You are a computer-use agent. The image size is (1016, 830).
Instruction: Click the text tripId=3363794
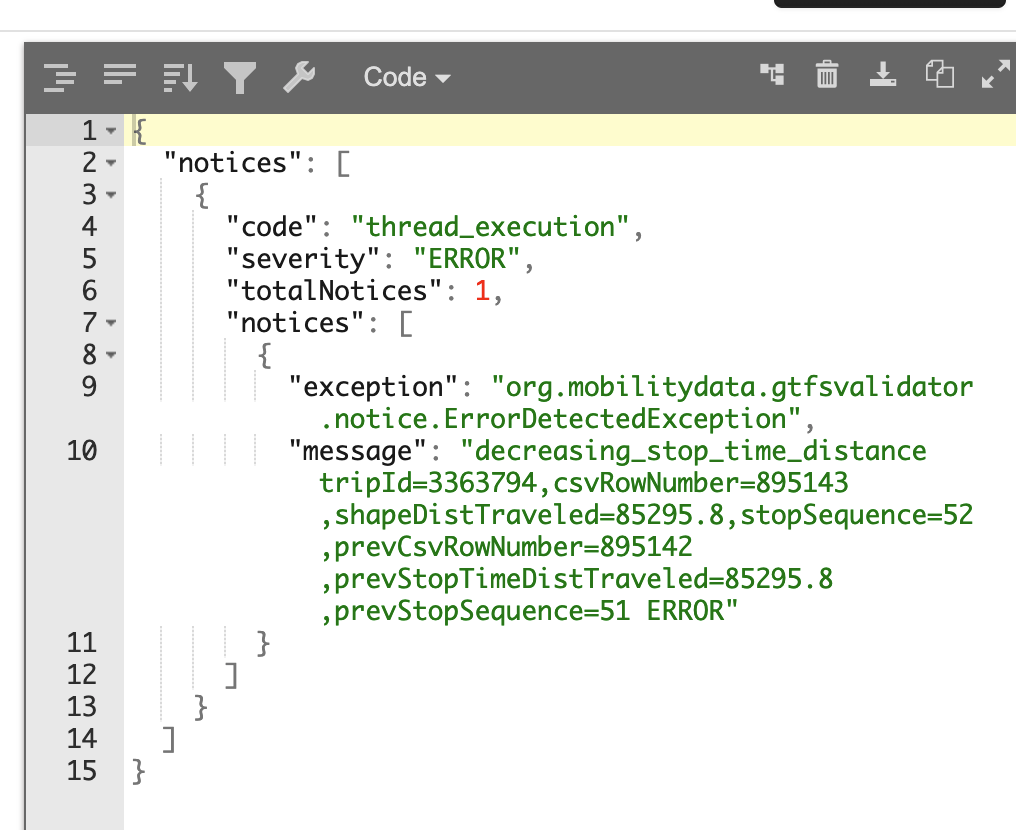pyautogui.click(x=428, y=483)
